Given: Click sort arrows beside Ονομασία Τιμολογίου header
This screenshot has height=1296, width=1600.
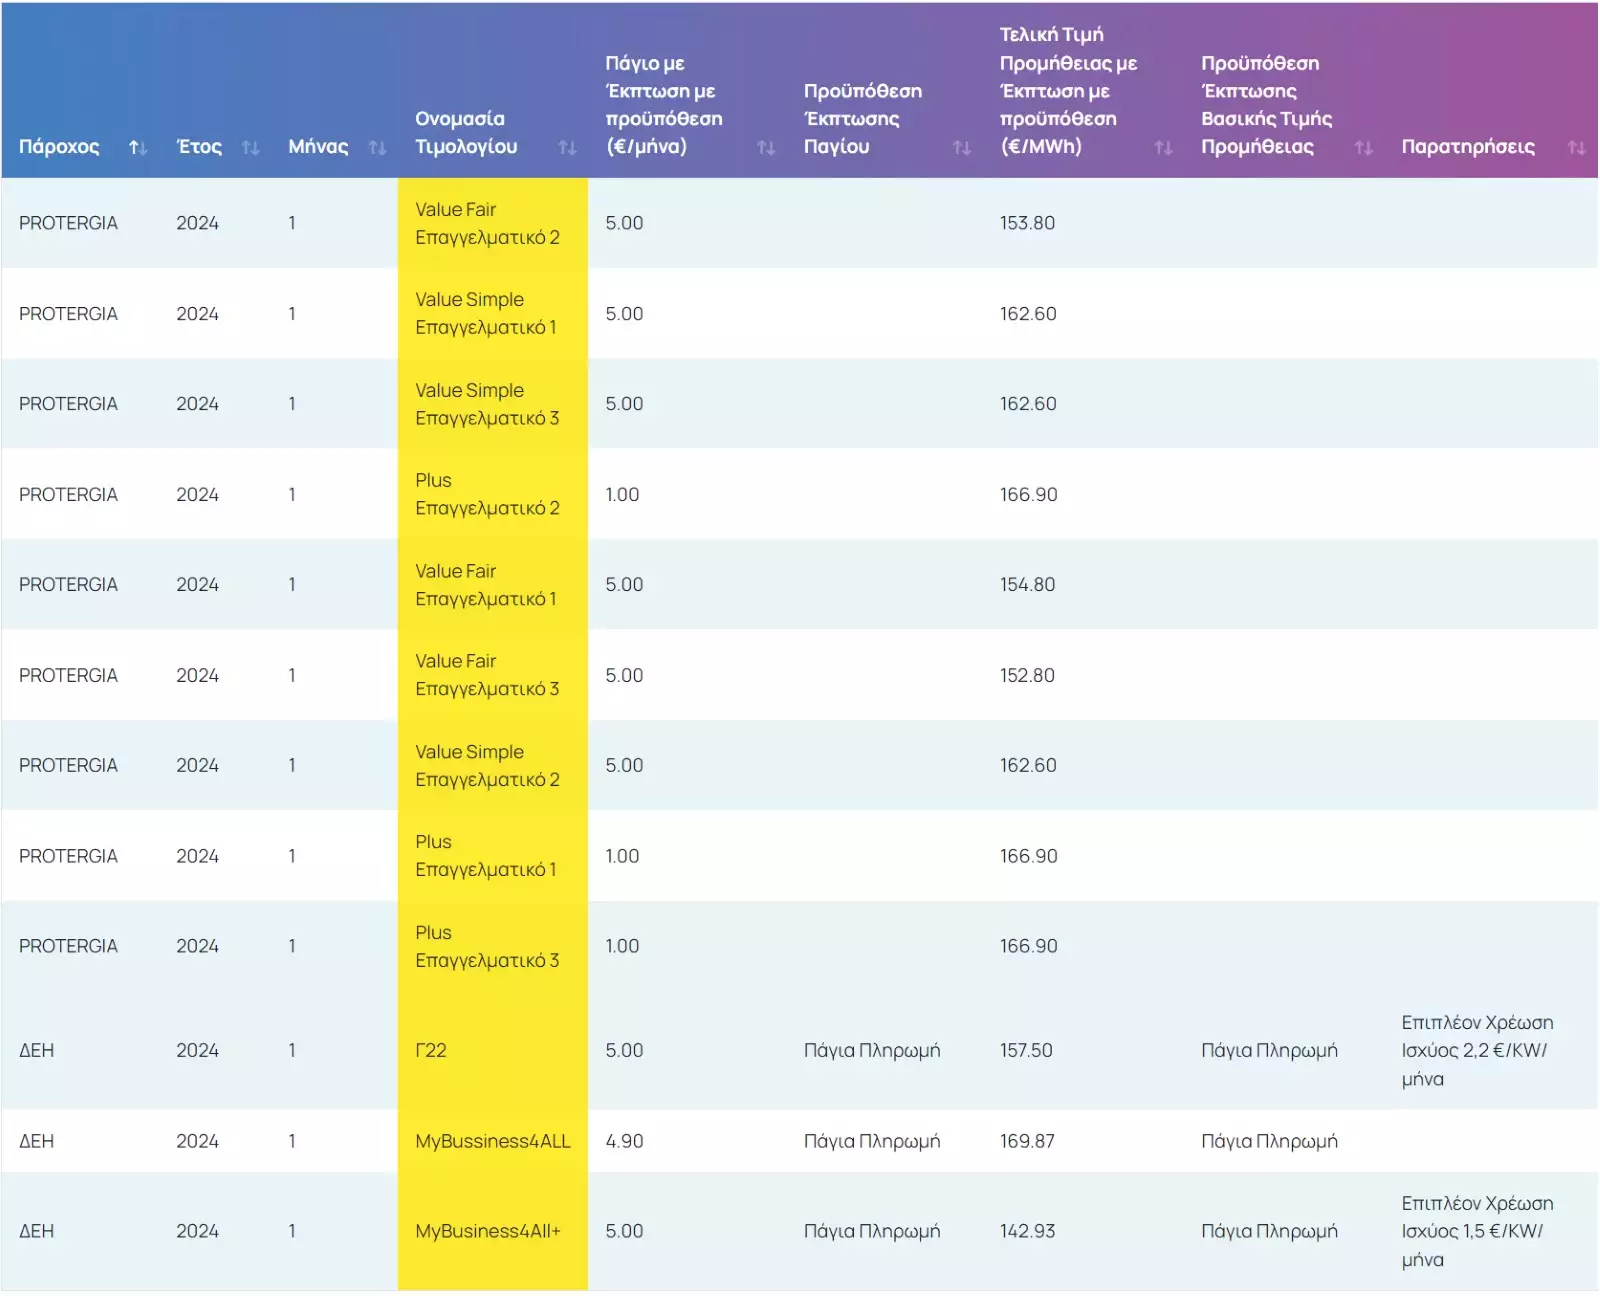Looking at the screenshot, I should click(567, 148).
